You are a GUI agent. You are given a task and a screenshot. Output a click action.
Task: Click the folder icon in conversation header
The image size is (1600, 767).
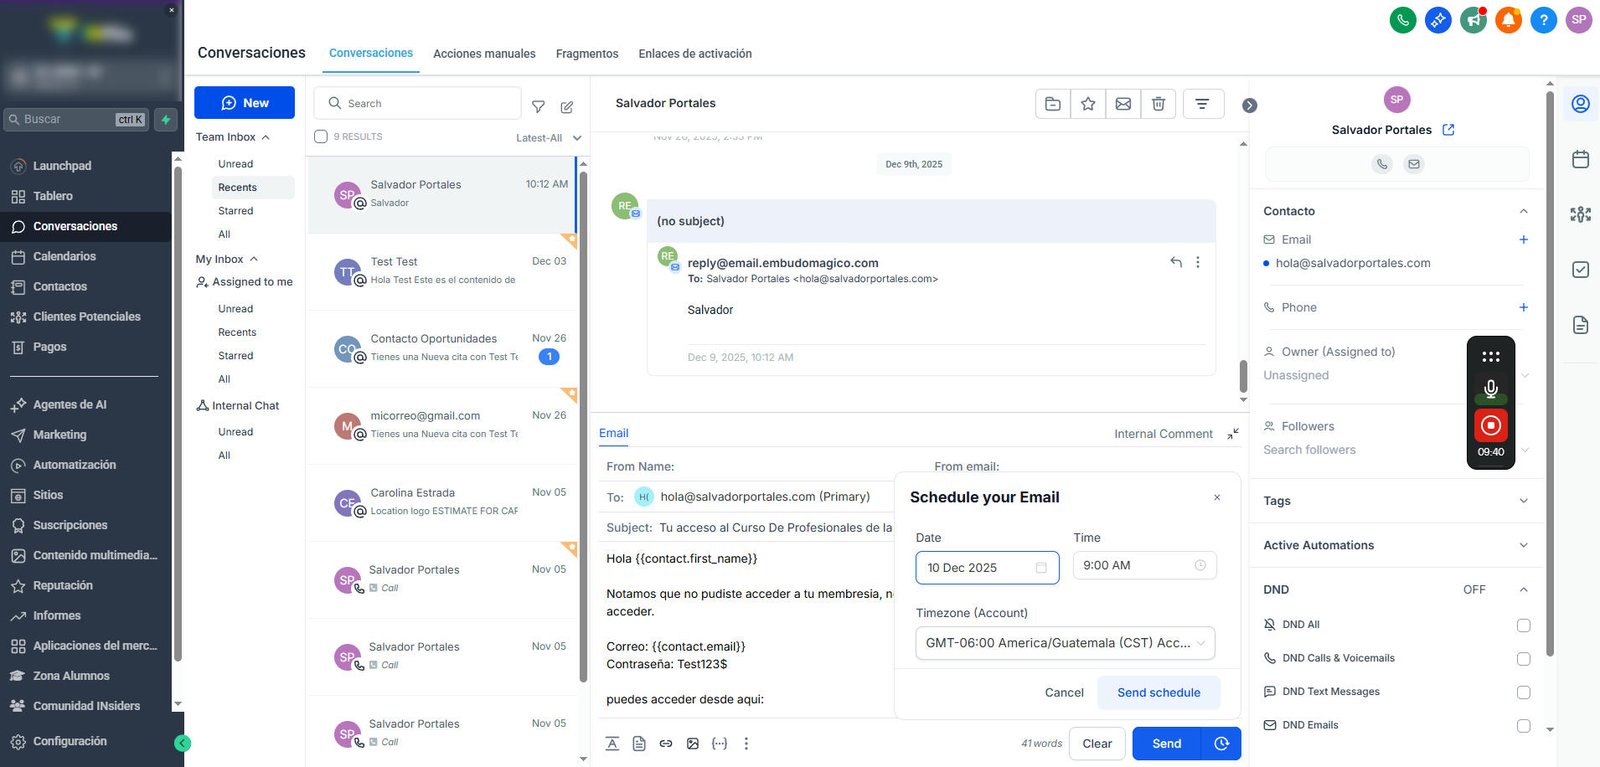(x=1053, y=104)
